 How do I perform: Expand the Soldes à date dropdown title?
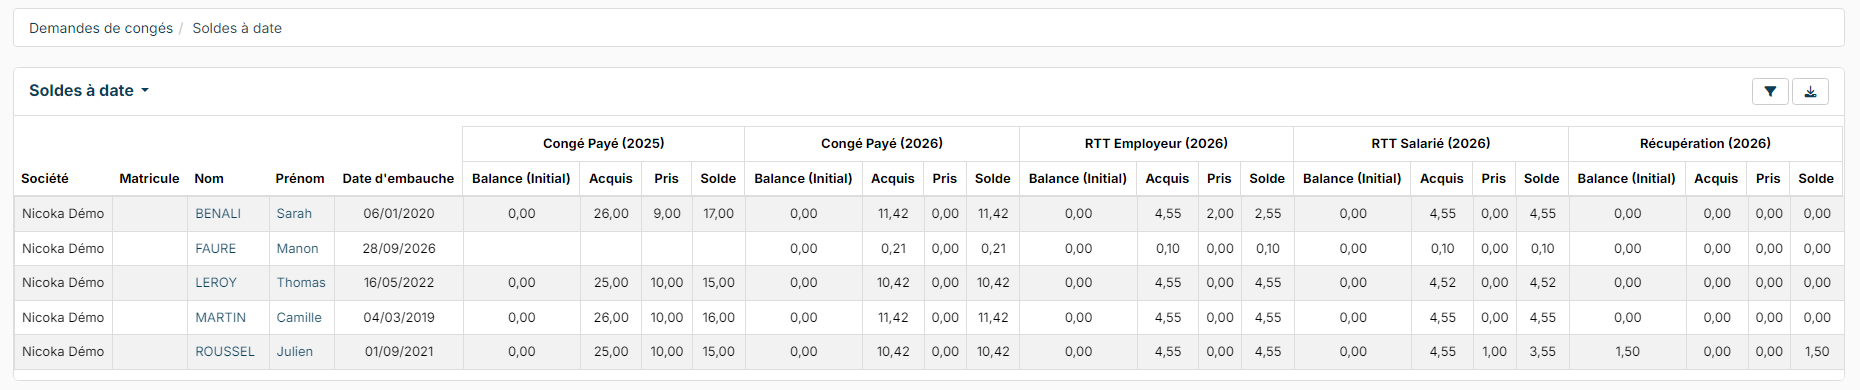pyautogui.click(x=89, y=90)
